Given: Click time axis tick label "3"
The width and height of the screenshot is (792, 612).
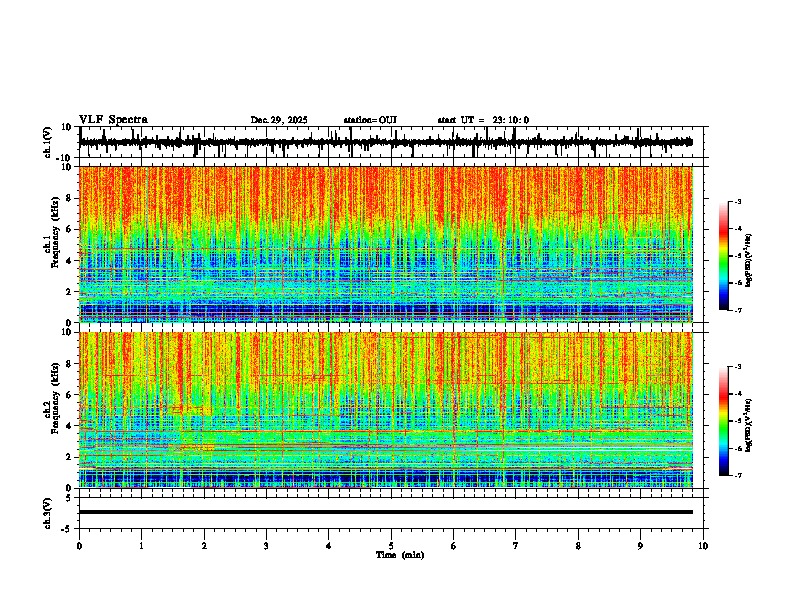Looking at the screenshot, I should click(x=266, y=546).
